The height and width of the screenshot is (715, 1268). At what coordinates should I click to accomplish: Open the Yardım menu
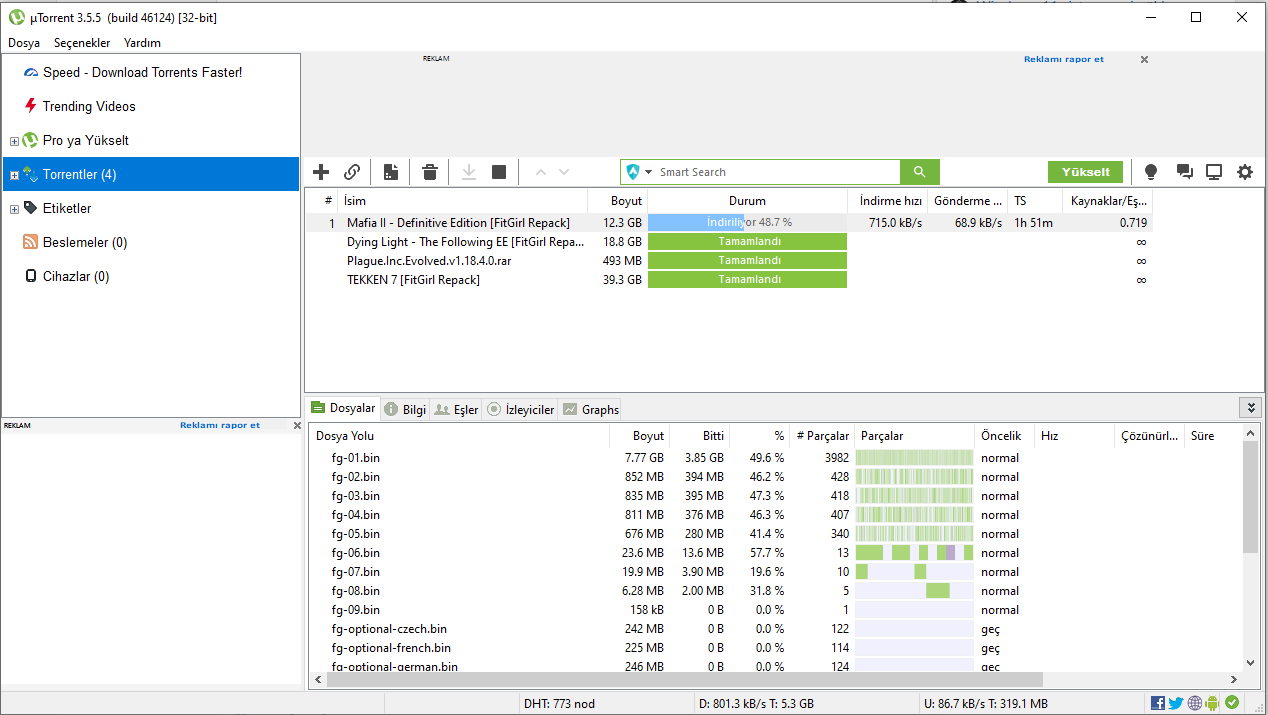pyautogui.click(x=142, y=43)
